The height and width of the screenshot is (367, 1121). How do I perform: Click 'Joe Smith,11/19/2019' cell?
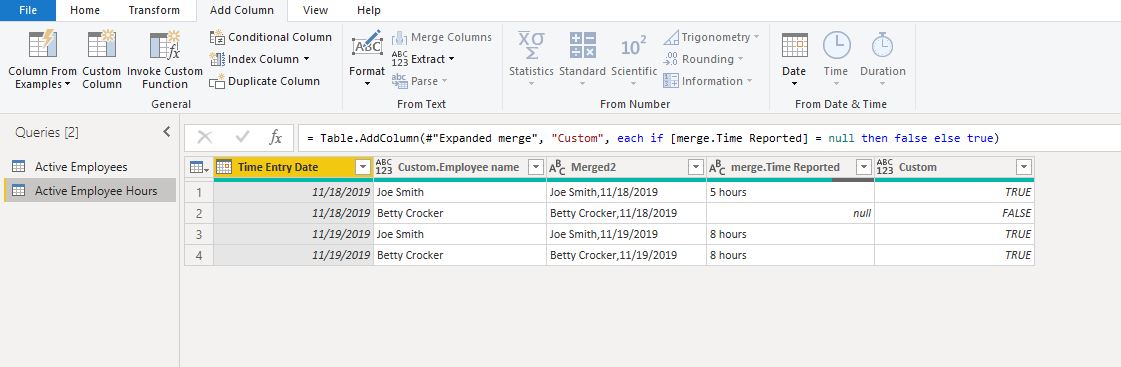click(626, 234)
